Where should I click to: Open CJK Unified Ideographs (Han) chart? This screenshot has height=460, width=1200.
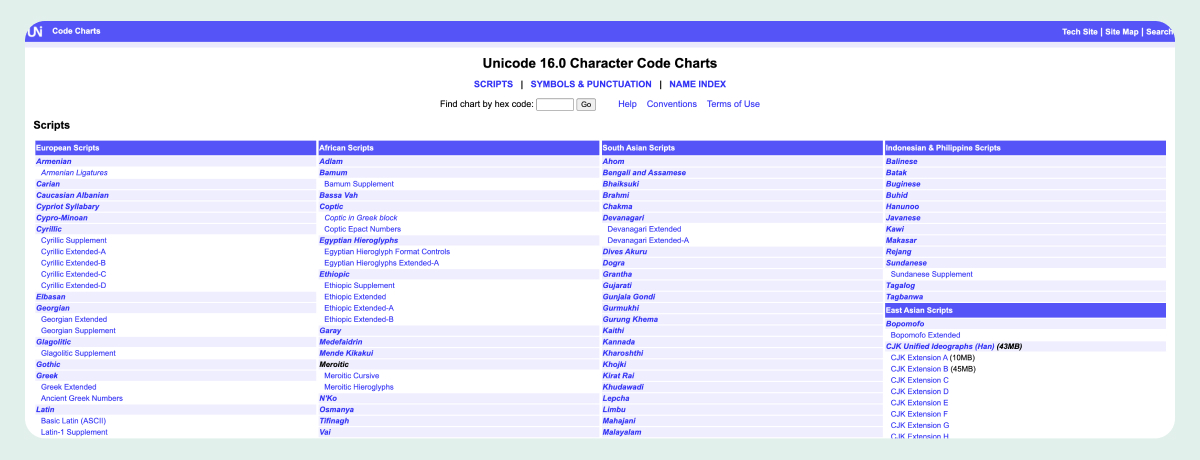point(939,346)
